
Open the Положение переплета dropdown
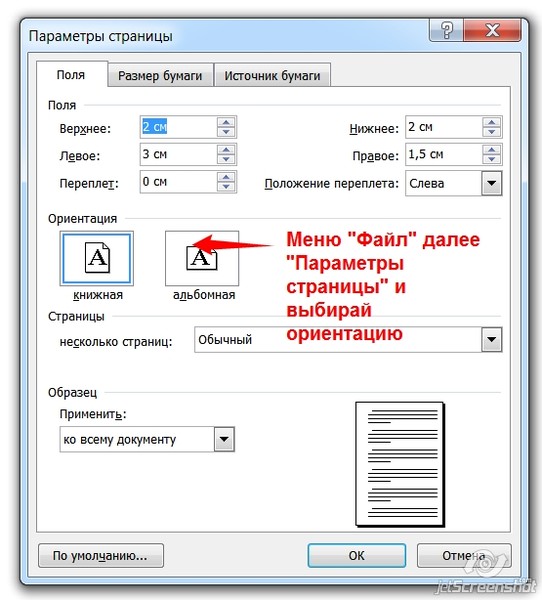coord(491,184)
